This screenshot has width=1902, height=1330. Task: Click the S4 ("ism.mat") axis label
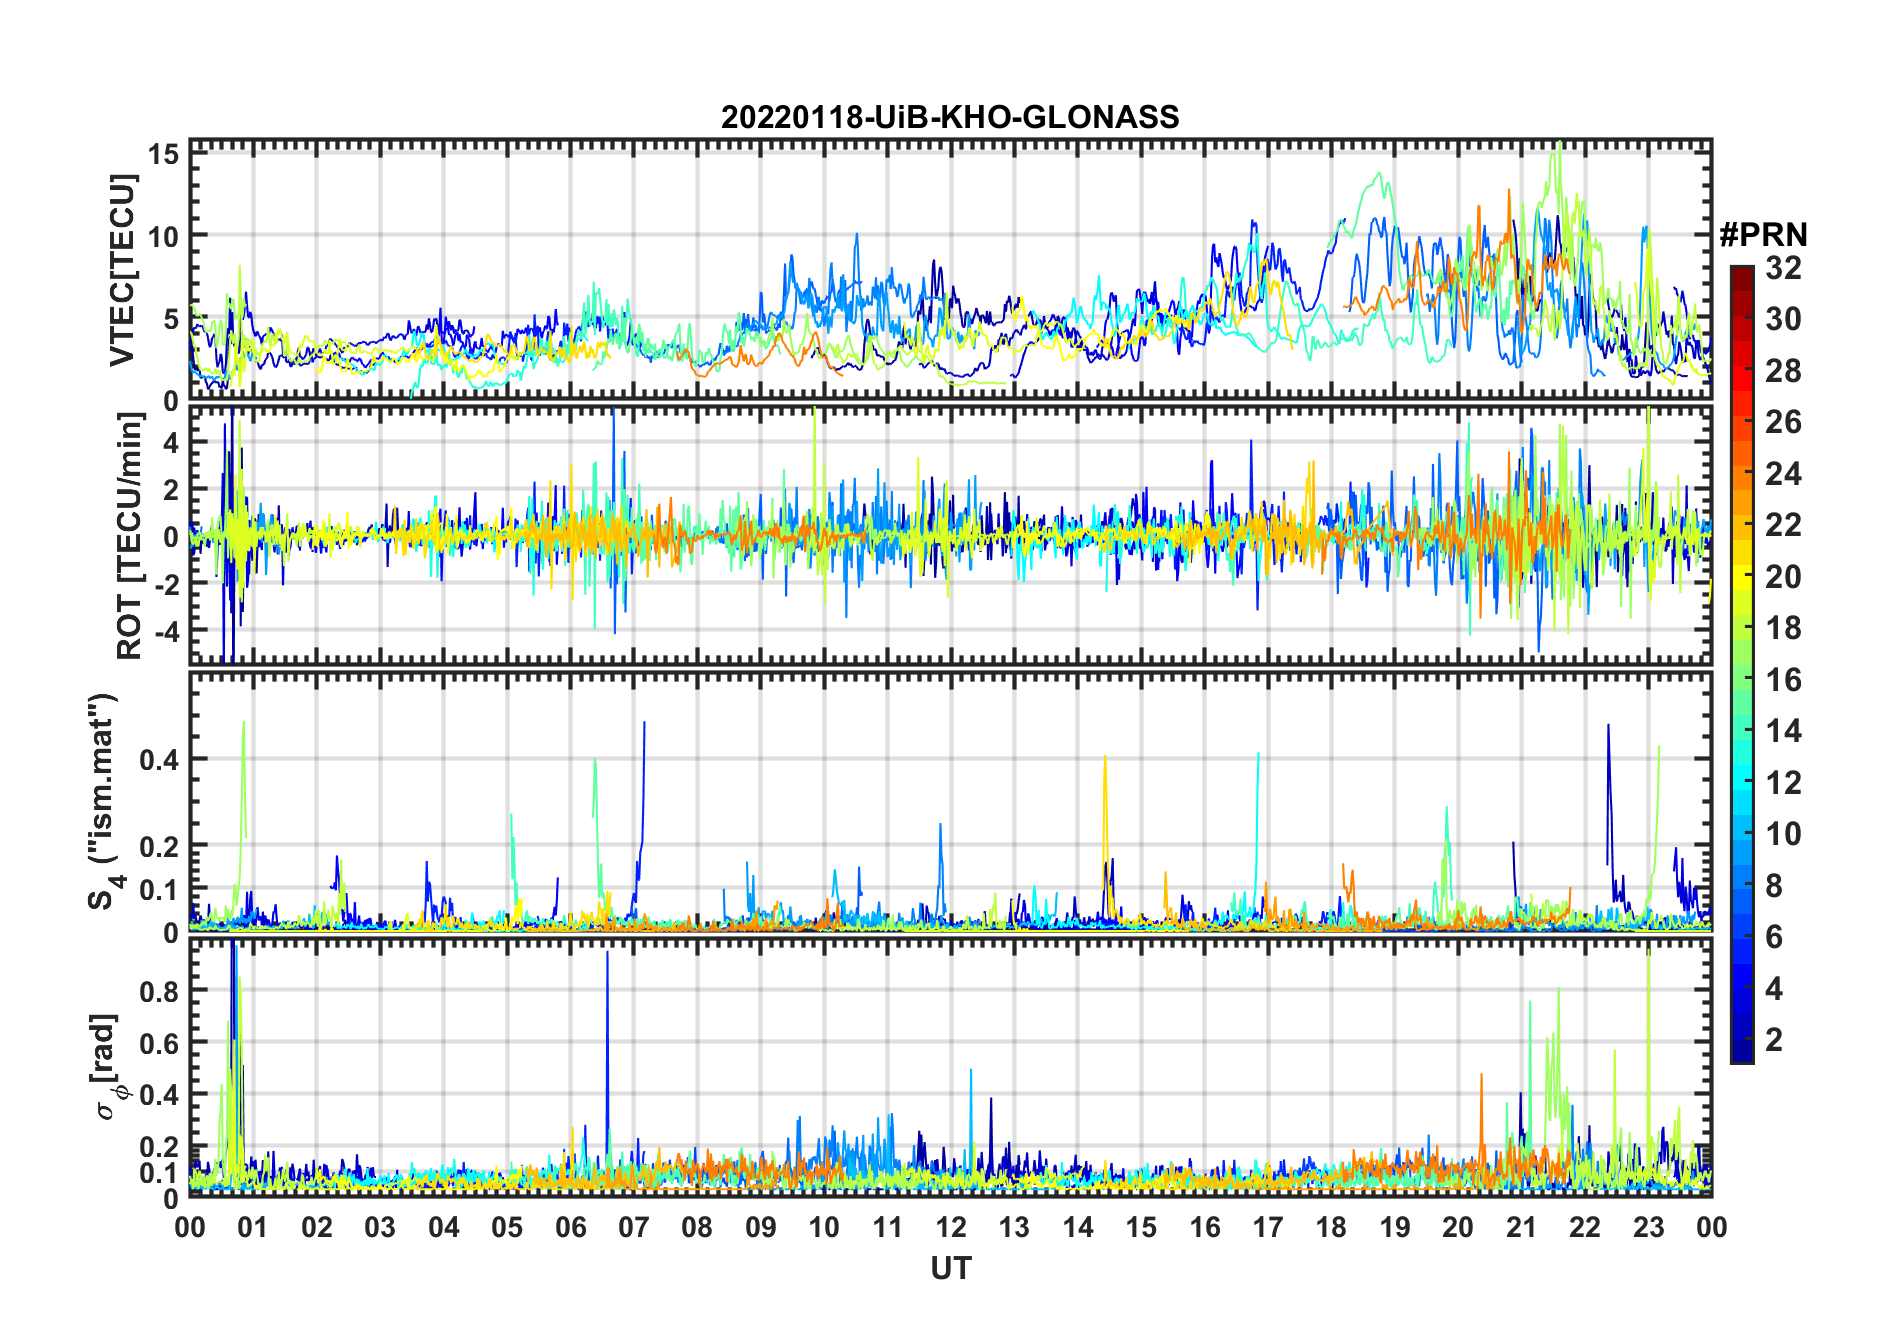pos(104,801)
